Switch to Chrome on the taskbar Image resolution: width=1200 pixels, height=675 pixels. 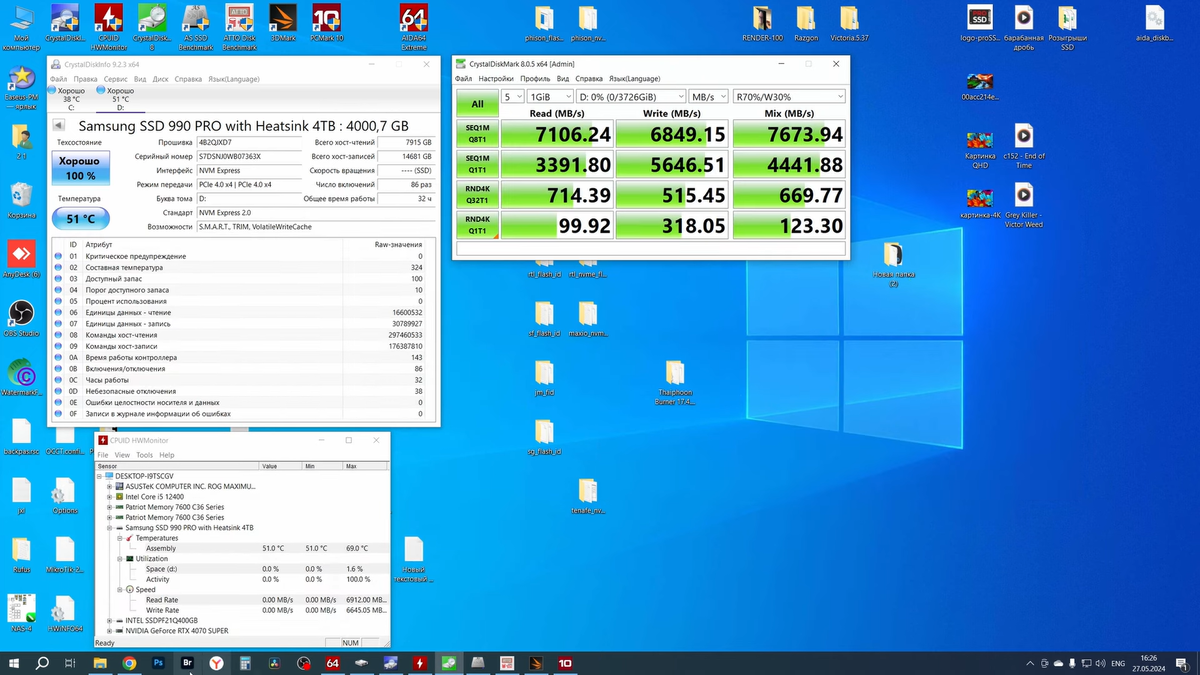[x=129, y=663]
